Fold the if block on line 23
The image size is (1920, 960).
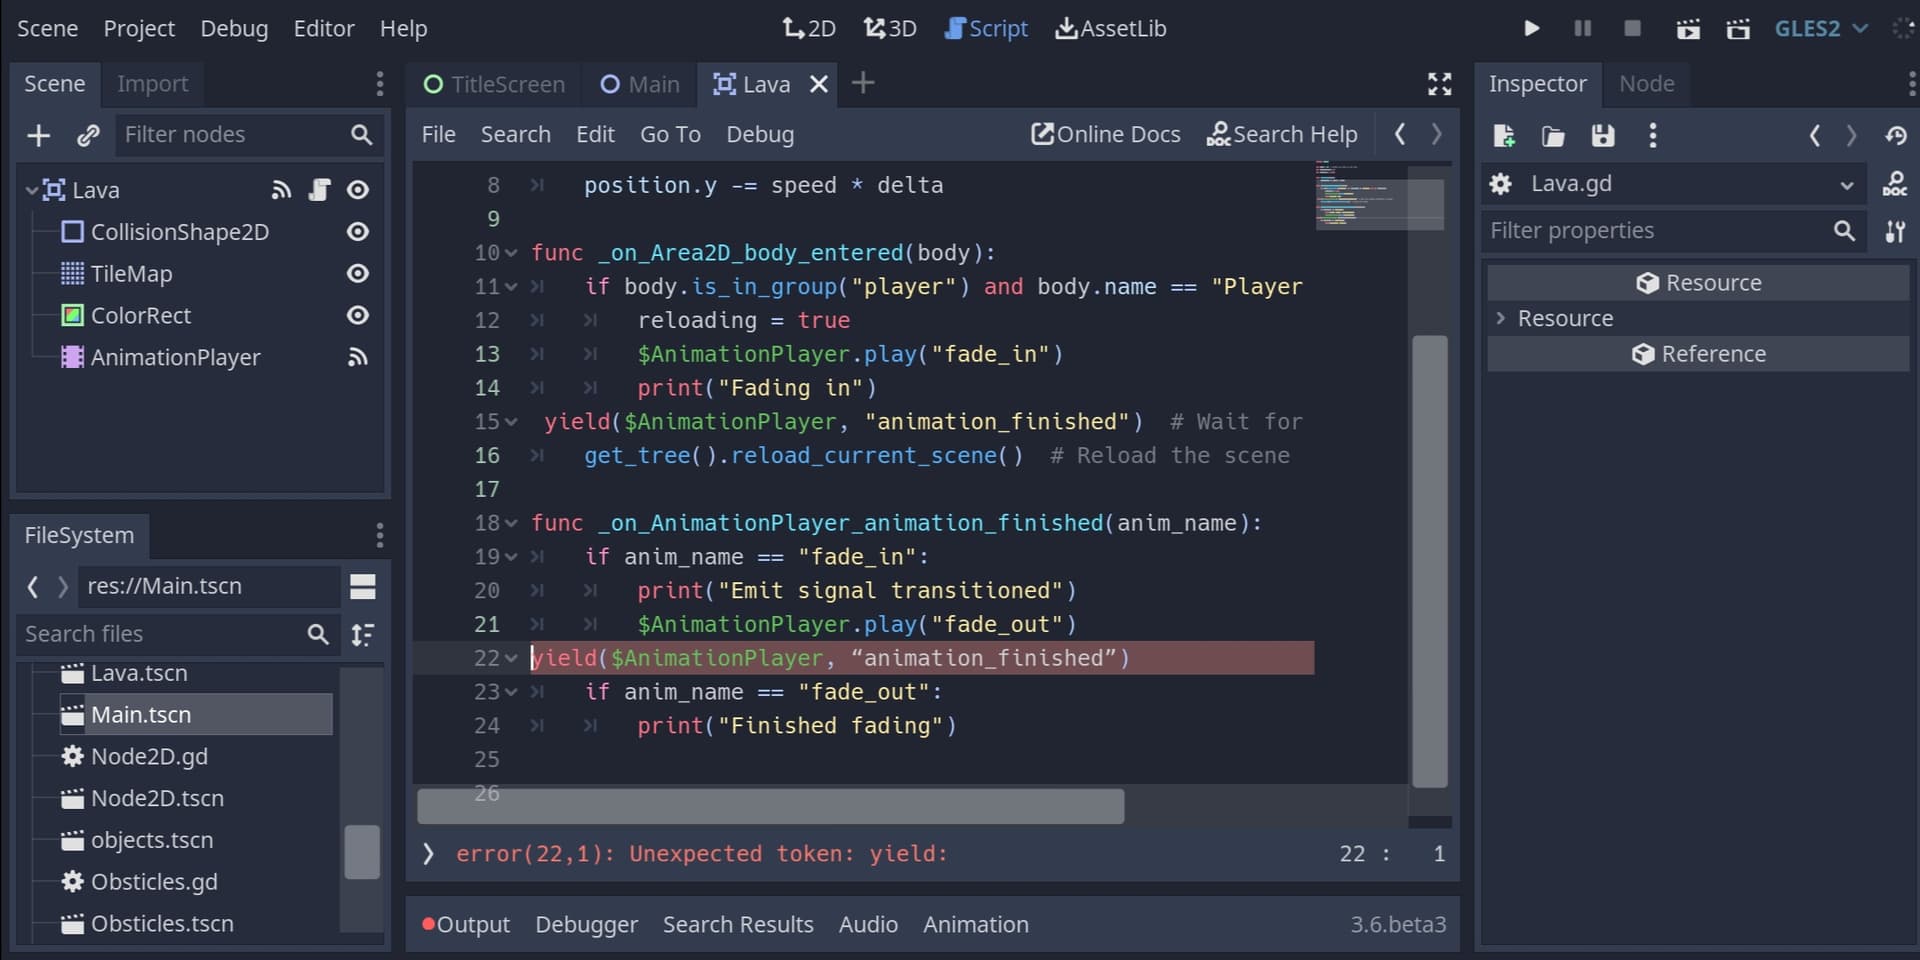pyautogui.click(x=511, y=693)
